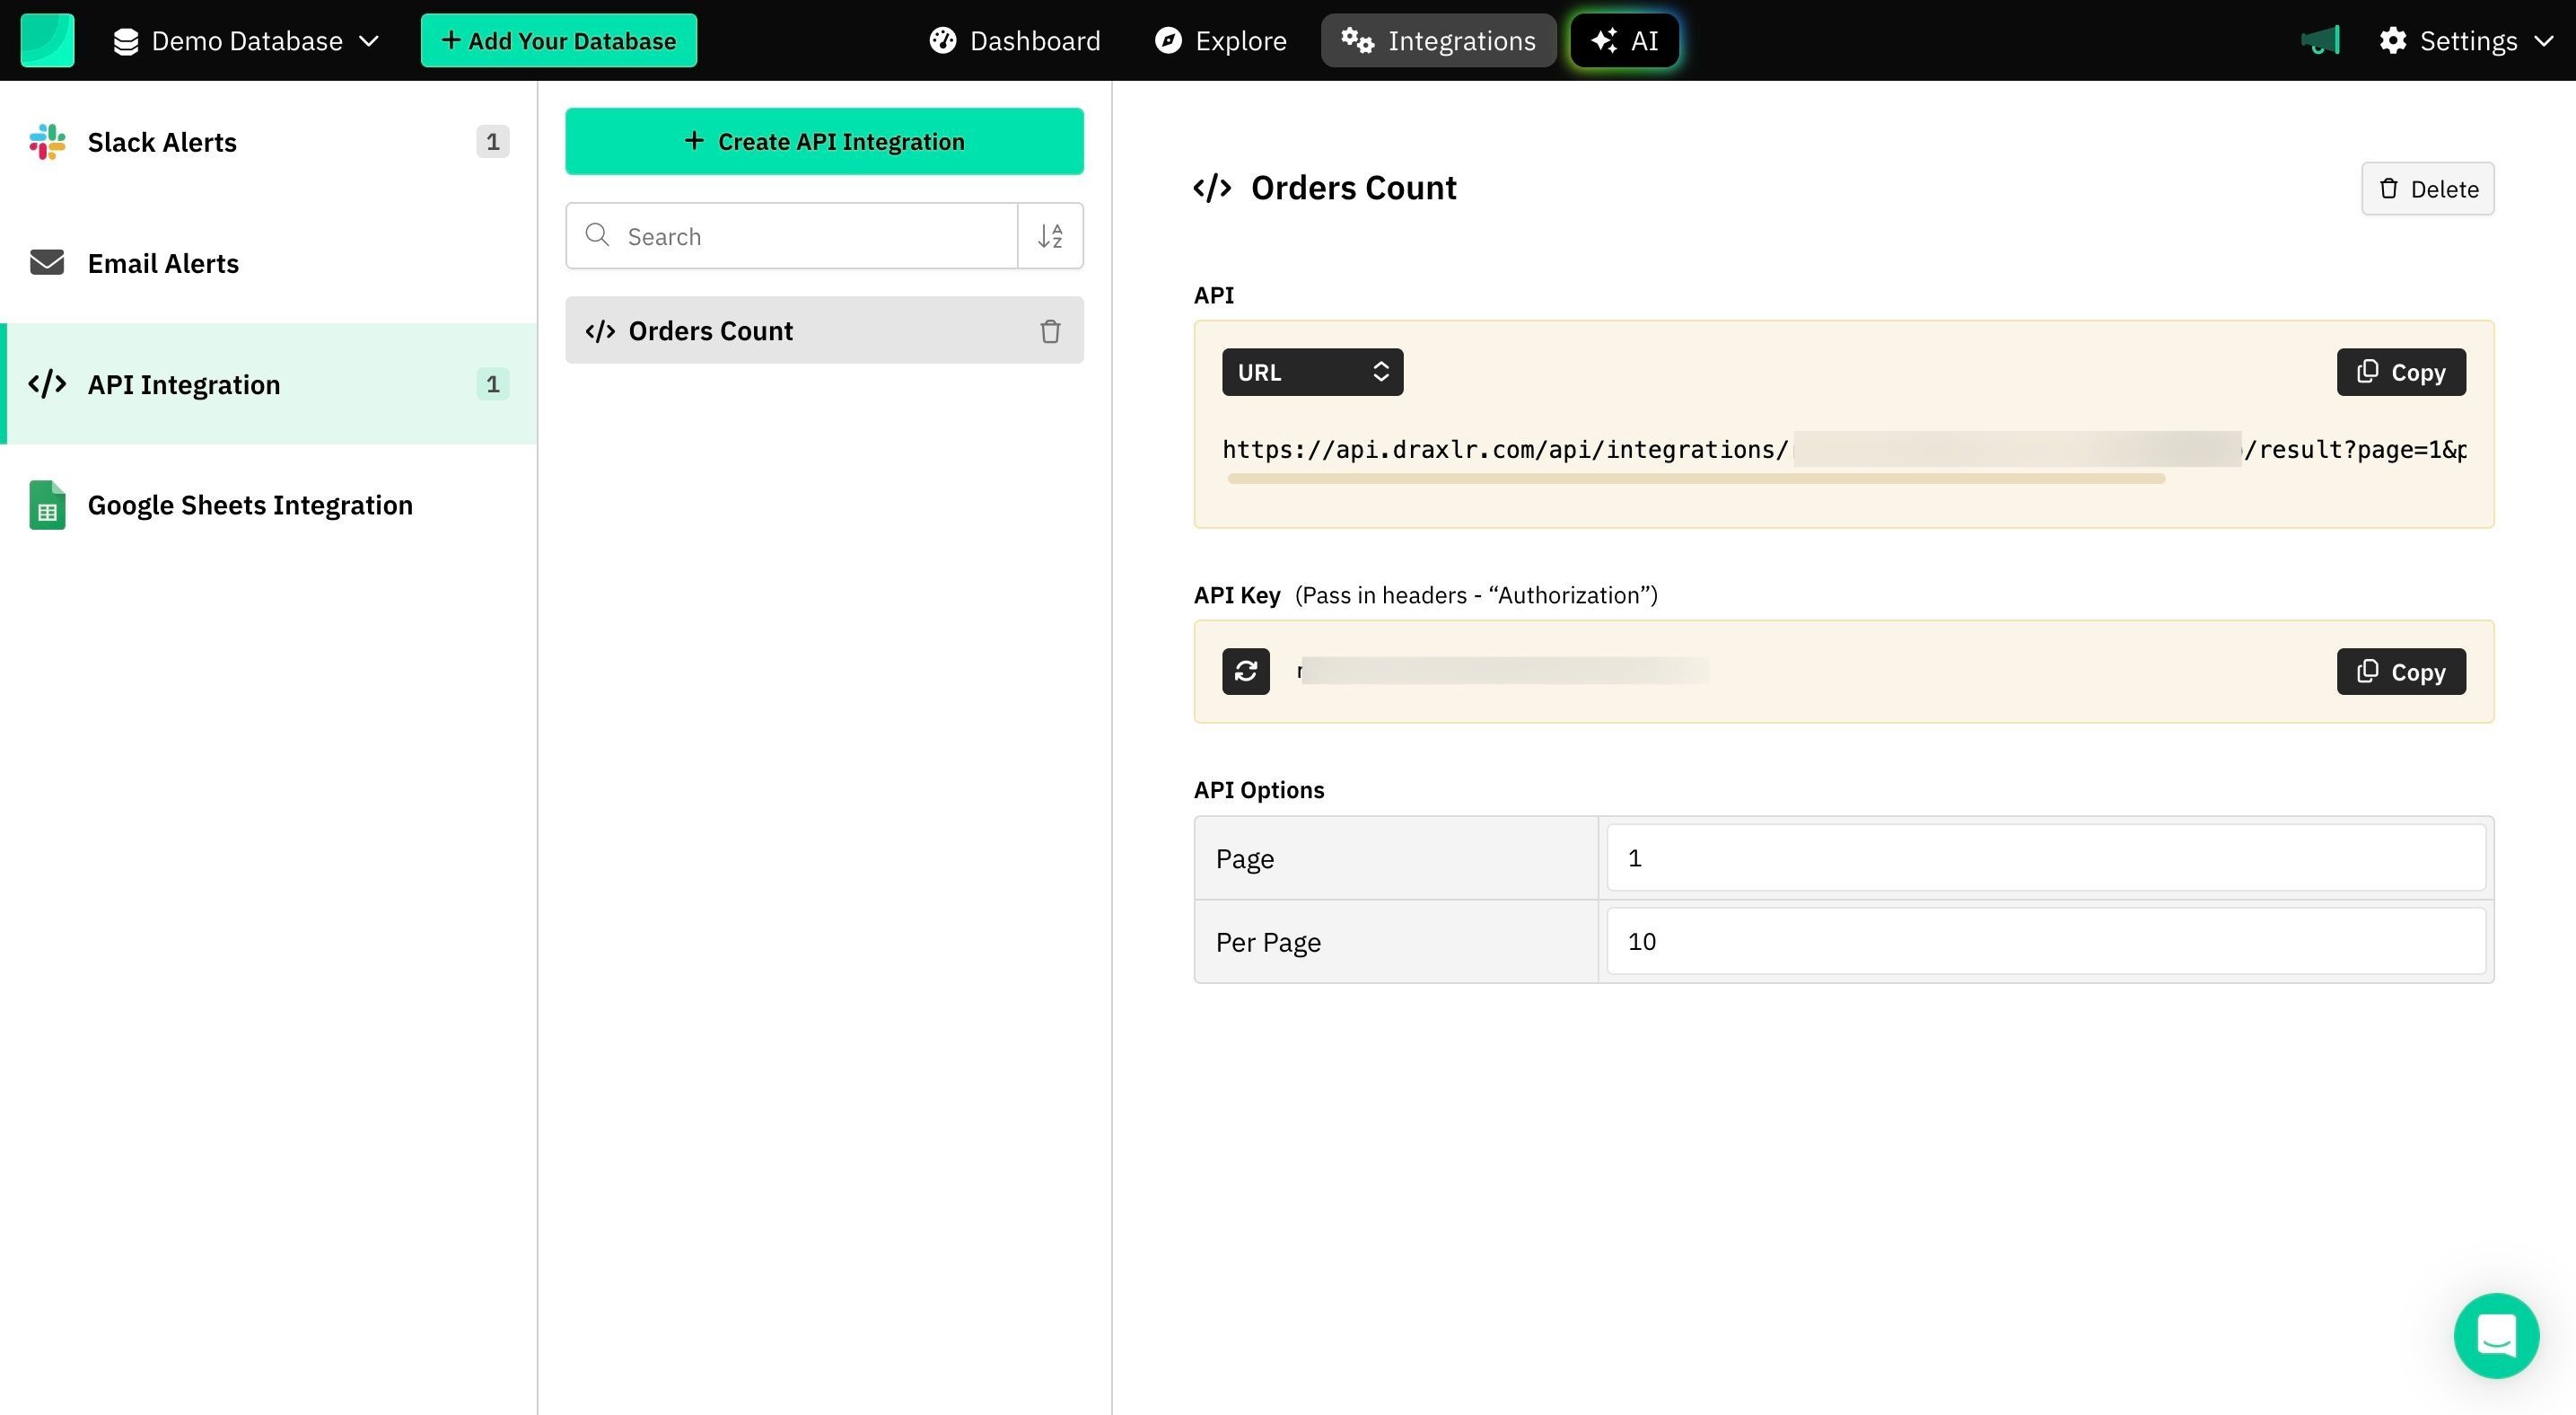Open Email Alerts section
Viewport: 2576px width, 1415px height.
point(163,263)
